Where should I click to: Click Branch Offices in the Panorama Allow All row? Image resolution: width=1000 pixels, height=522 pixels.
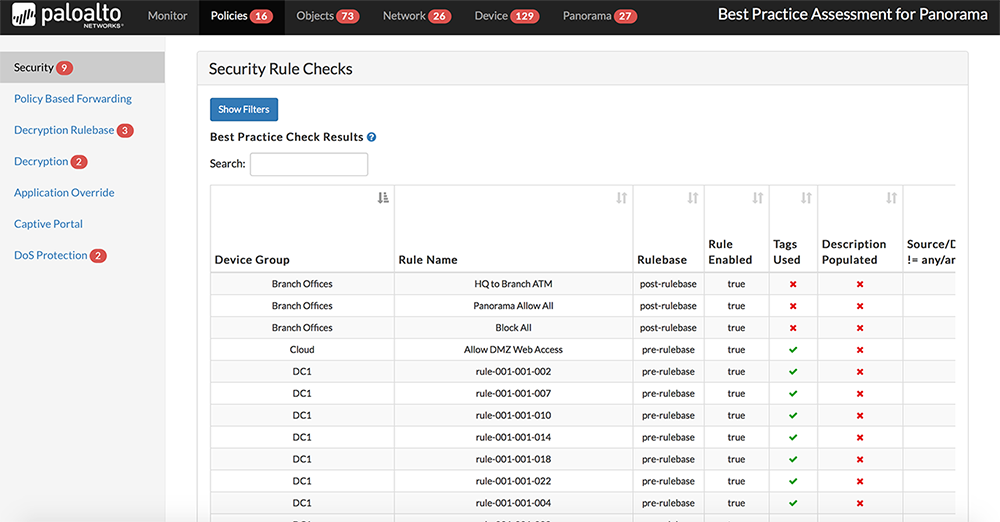(x=302, y=306)
